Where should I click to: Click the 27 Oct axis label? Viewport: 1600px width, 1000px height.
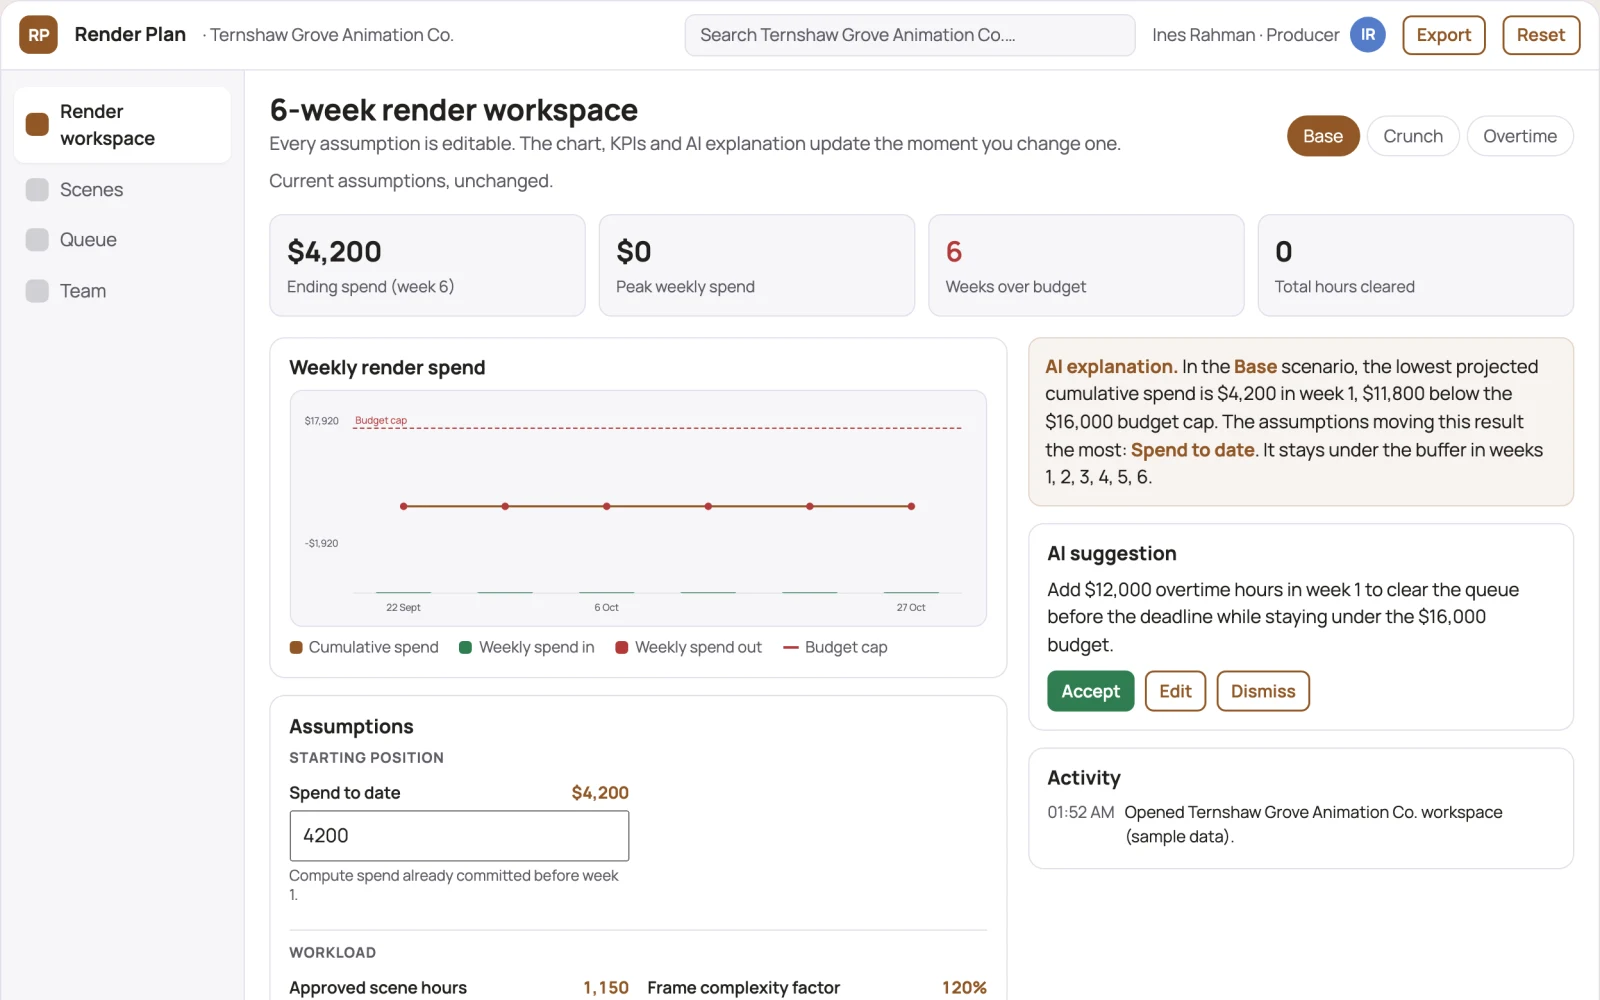910,607
